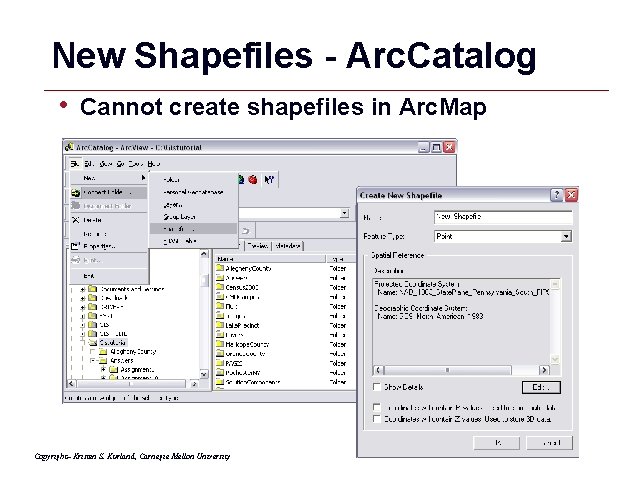This screenshot has width=640, height=480.
Task: Select the Gistutorial folder in the tree
Action: point(113,342)
